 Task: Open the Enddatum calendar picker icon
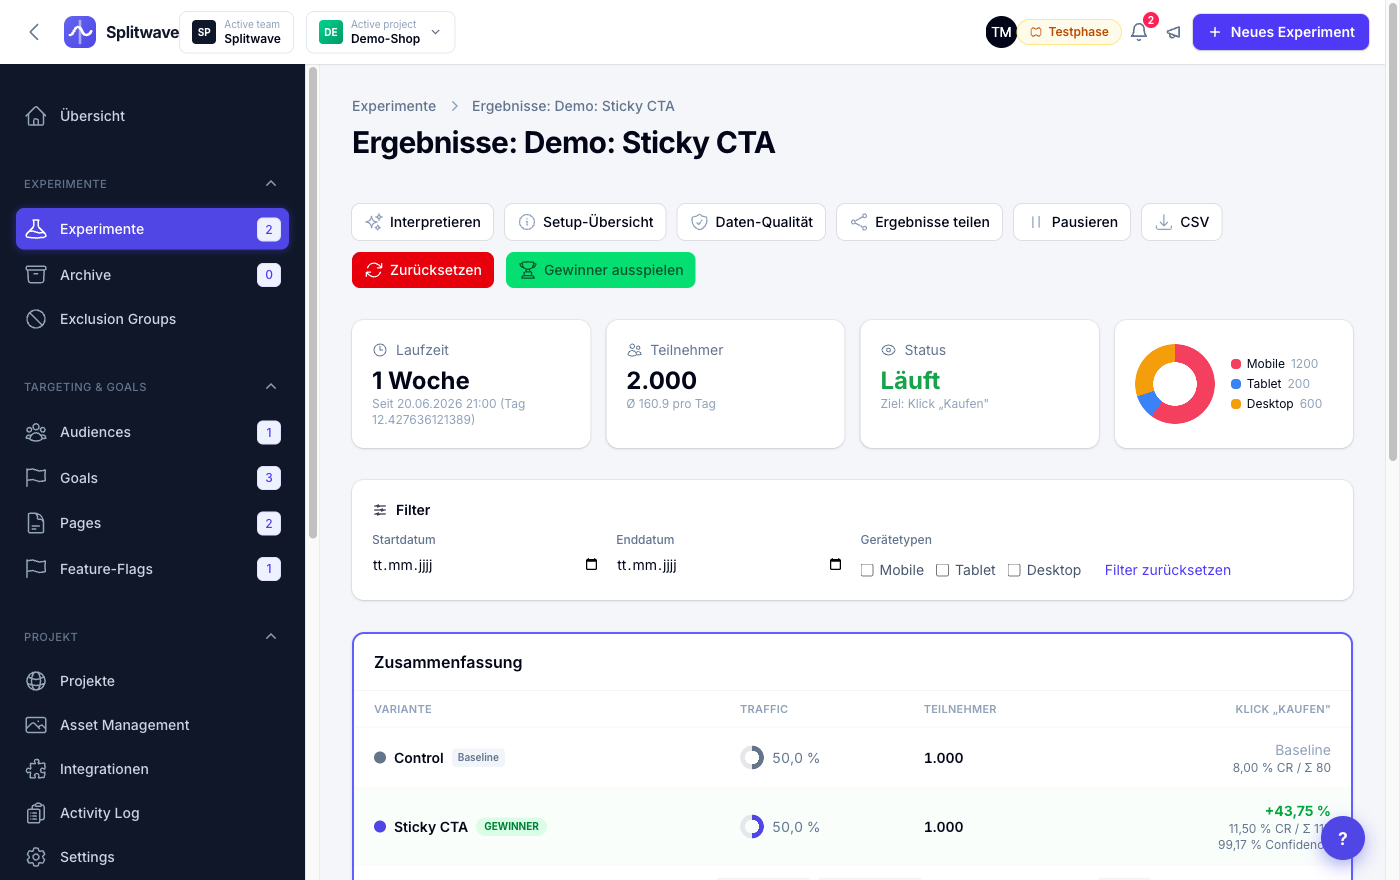(x=835, y=565)
